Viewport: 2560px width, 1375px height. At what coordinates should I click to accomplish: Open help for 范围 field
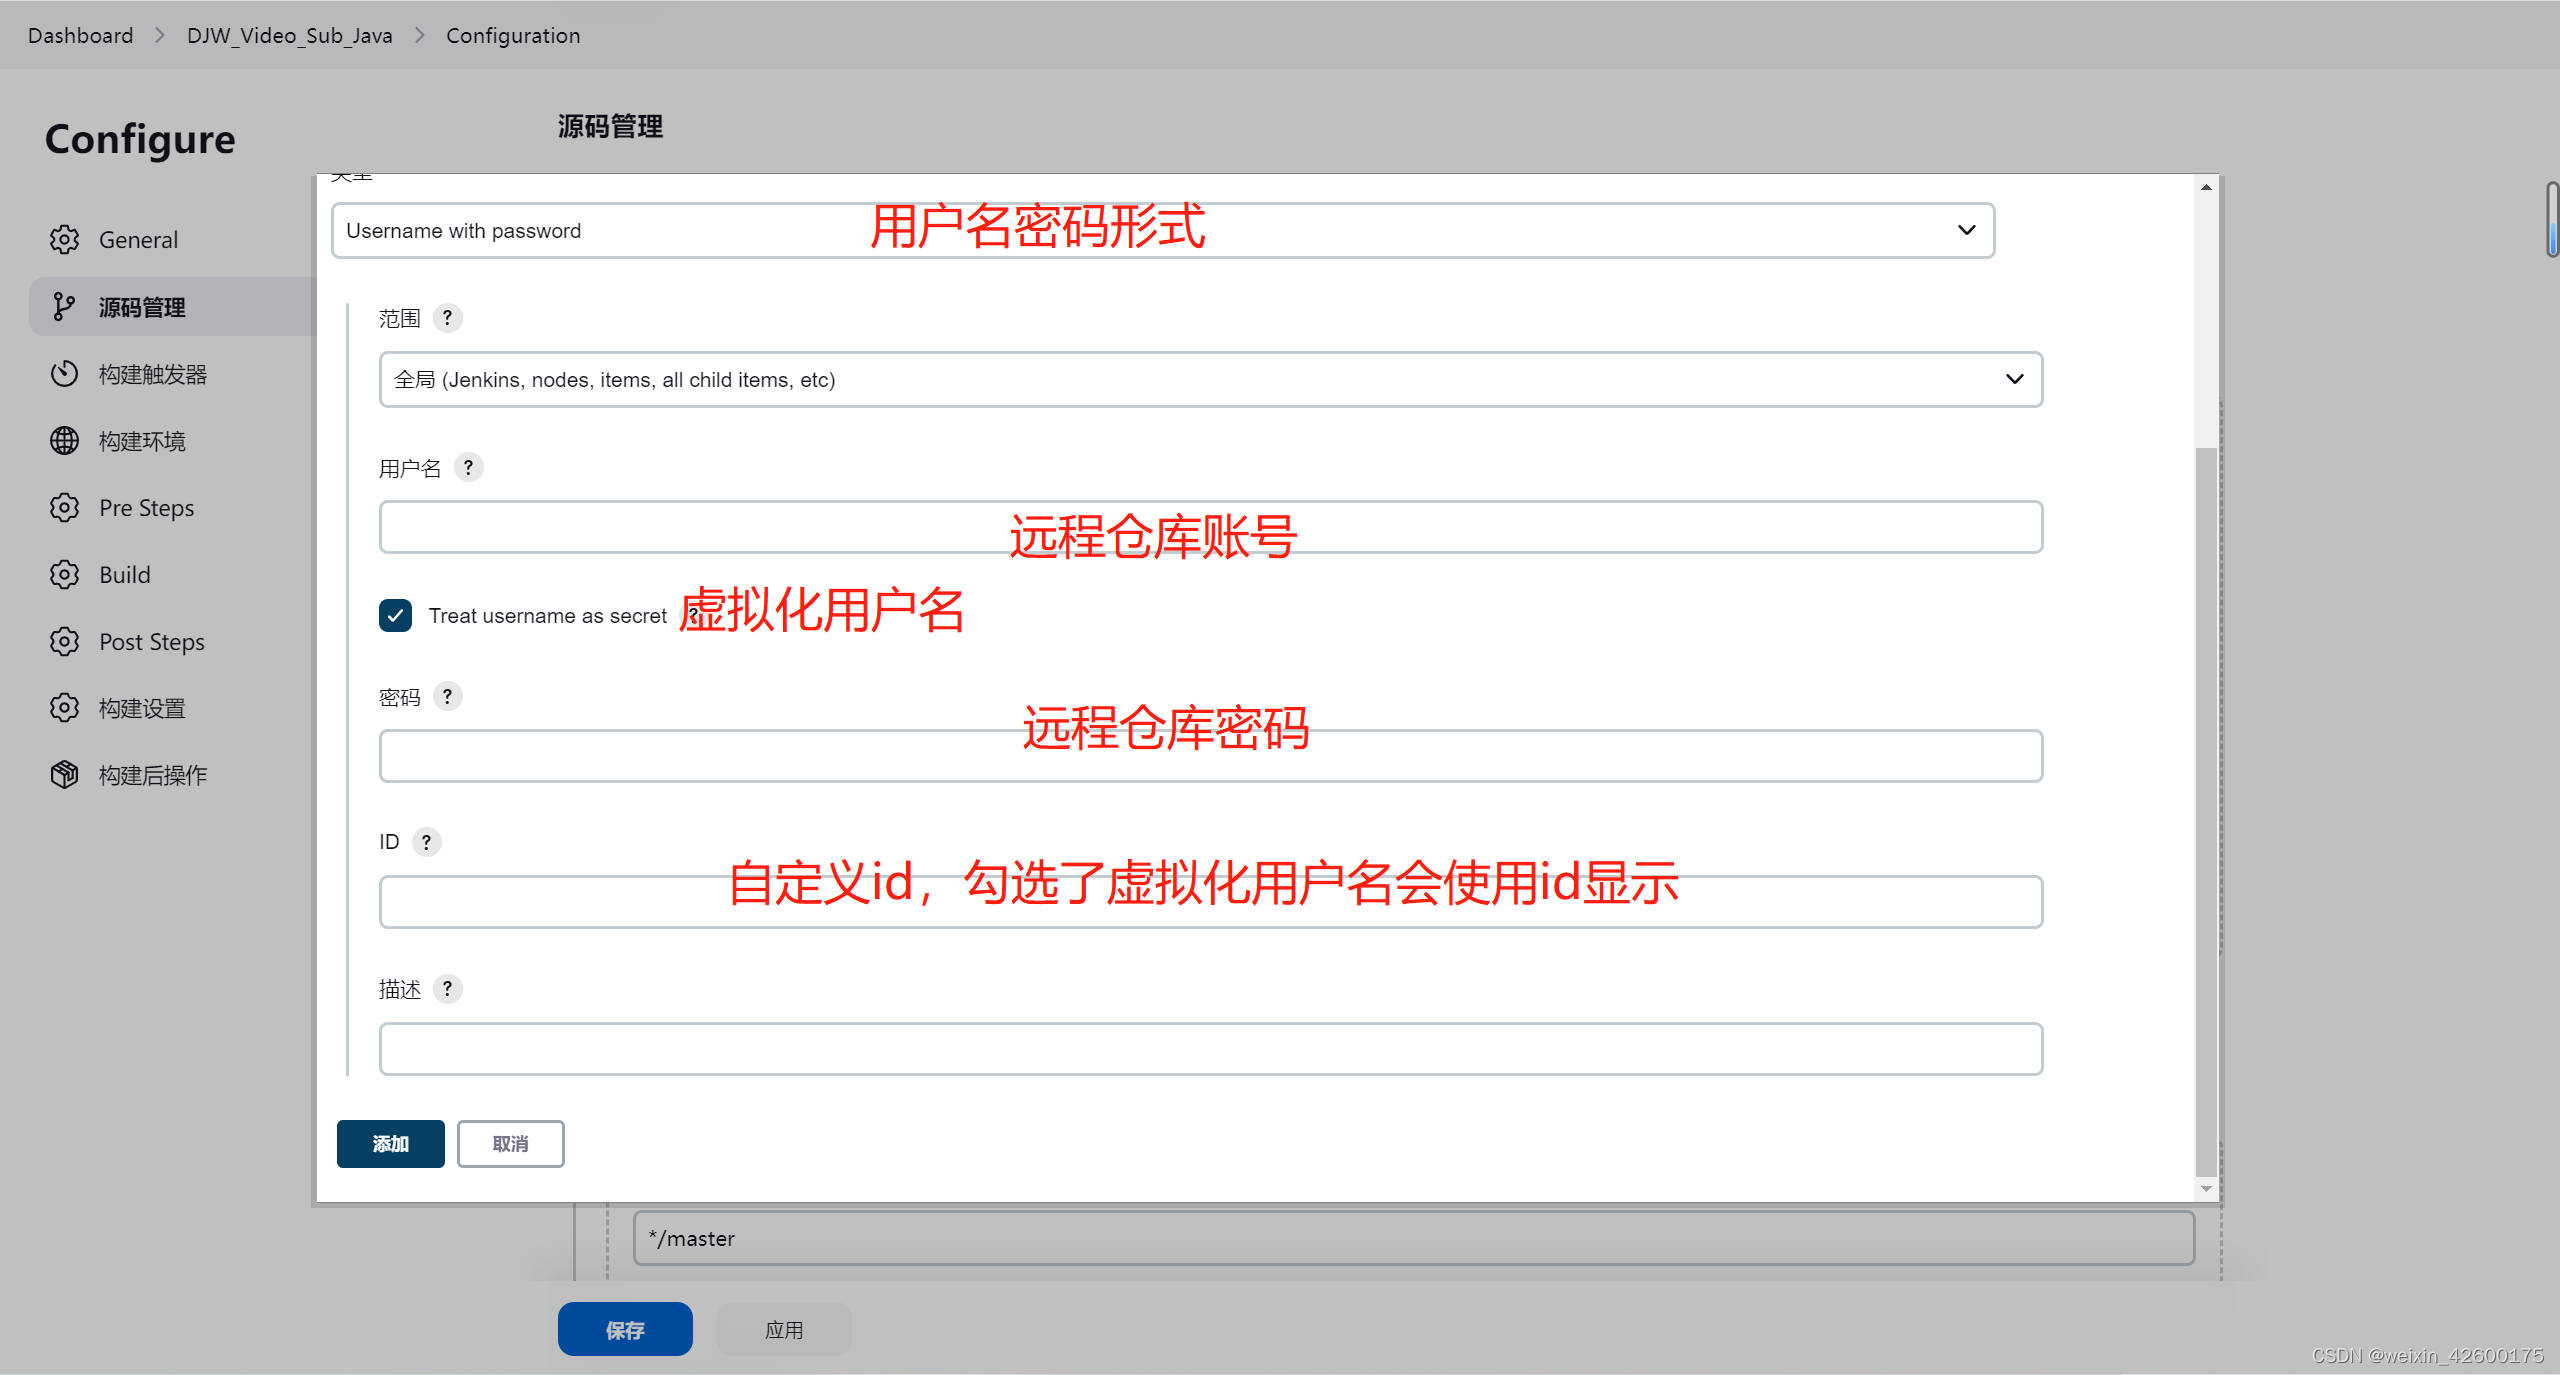(x=447, y=318)
